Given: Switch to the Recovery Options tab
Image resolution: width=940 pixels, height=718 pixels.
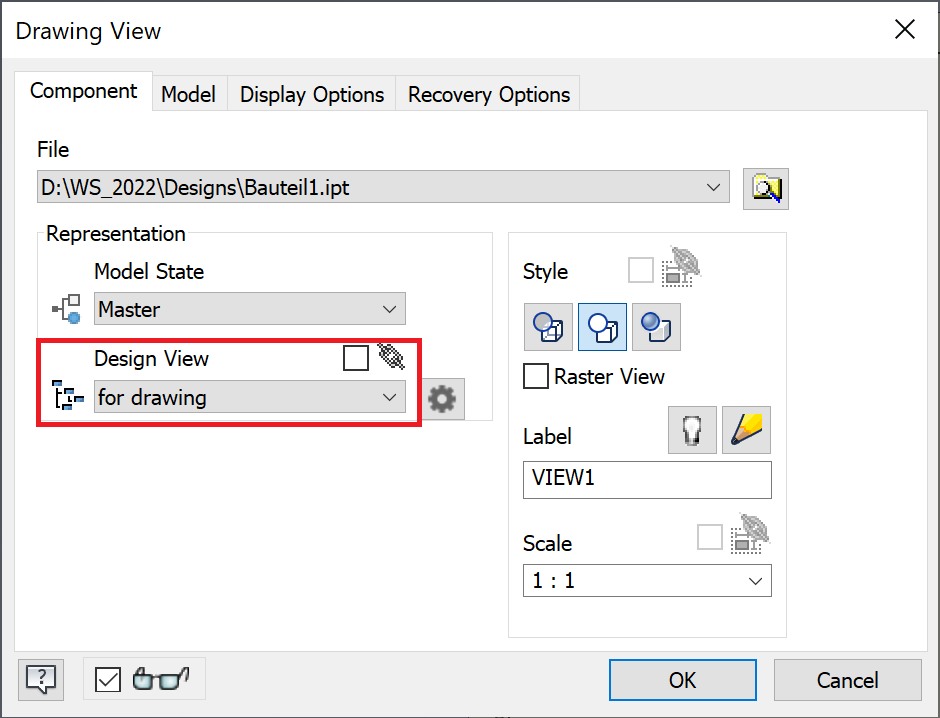Looking at the screenshot, I should 487,93.
